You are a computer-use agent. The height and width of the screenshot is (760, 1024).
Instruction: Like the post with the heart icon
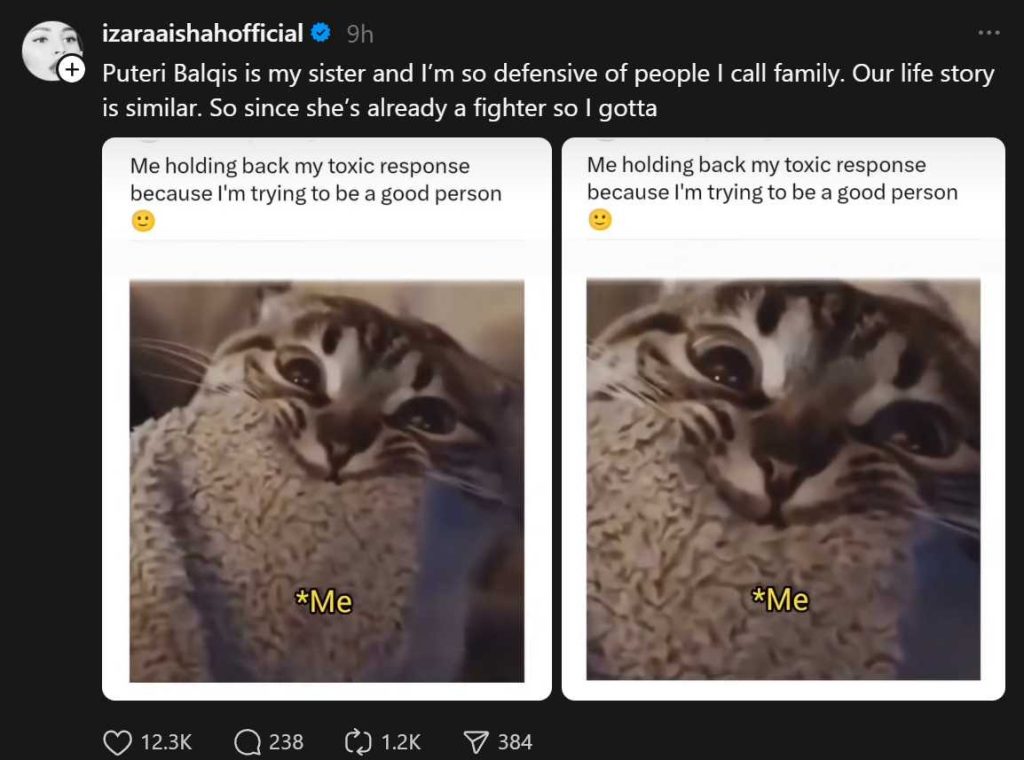coord(118,741)
